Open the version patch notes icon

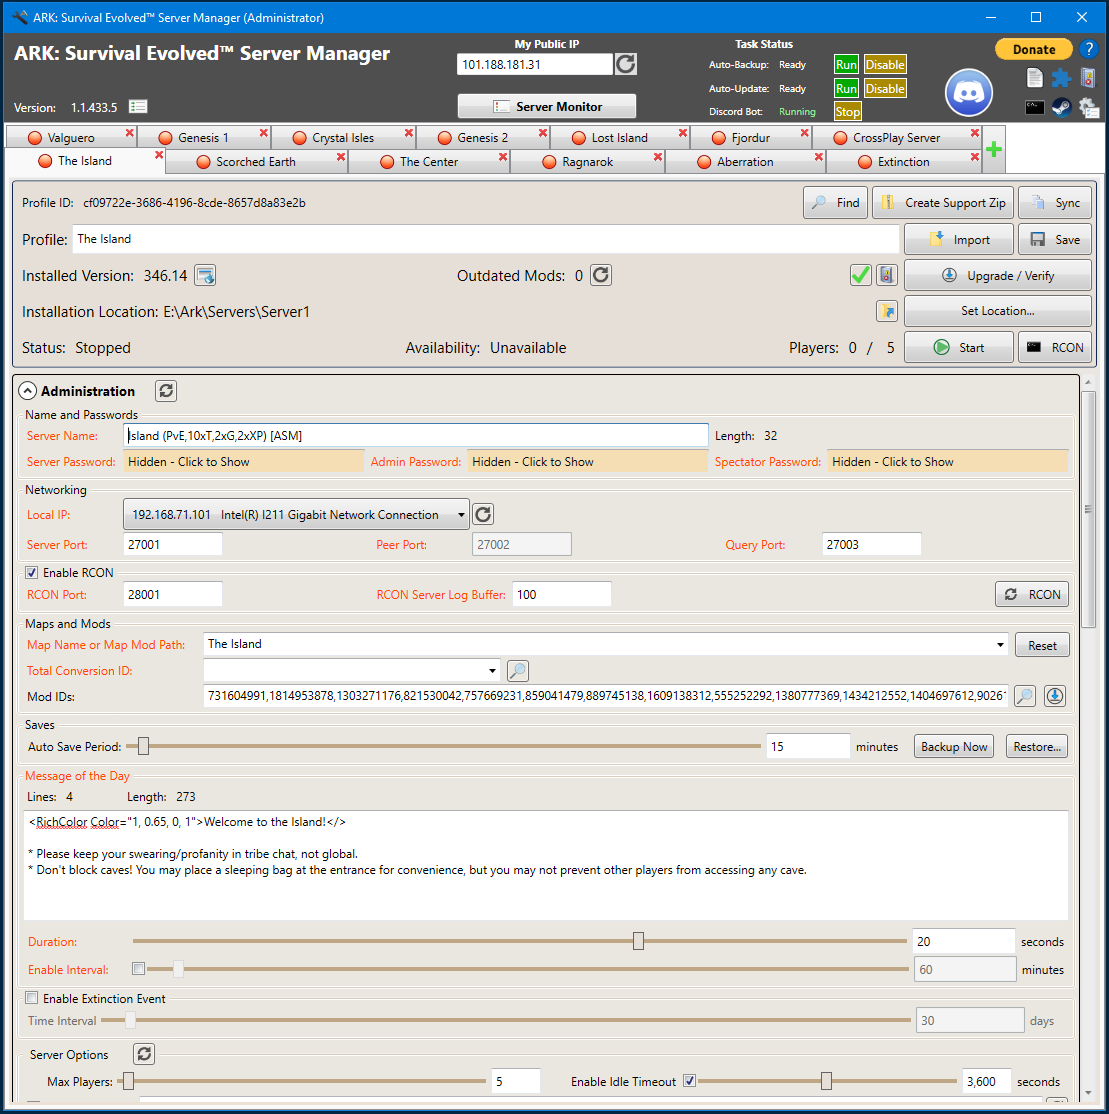coord(138,107)
